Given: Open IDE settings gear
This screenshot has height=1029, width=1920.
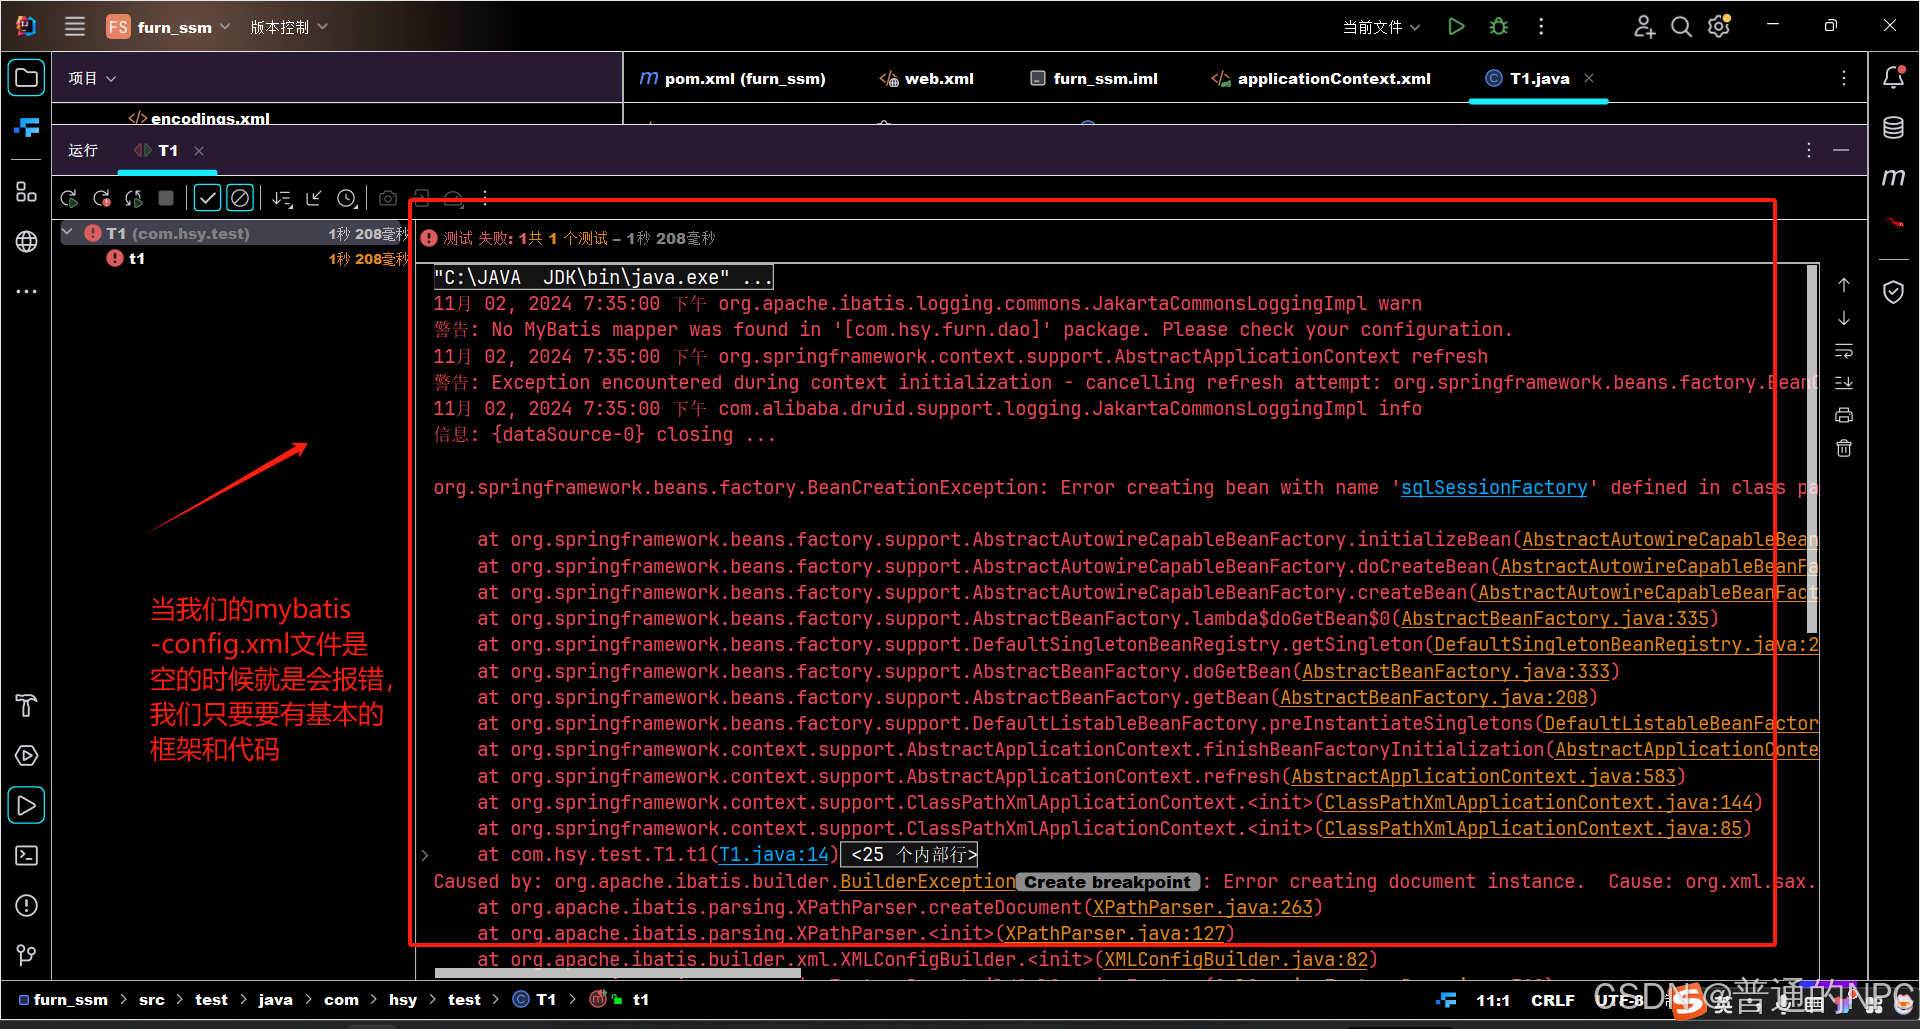Looking at the screenshot, I should coord(1719,27).
